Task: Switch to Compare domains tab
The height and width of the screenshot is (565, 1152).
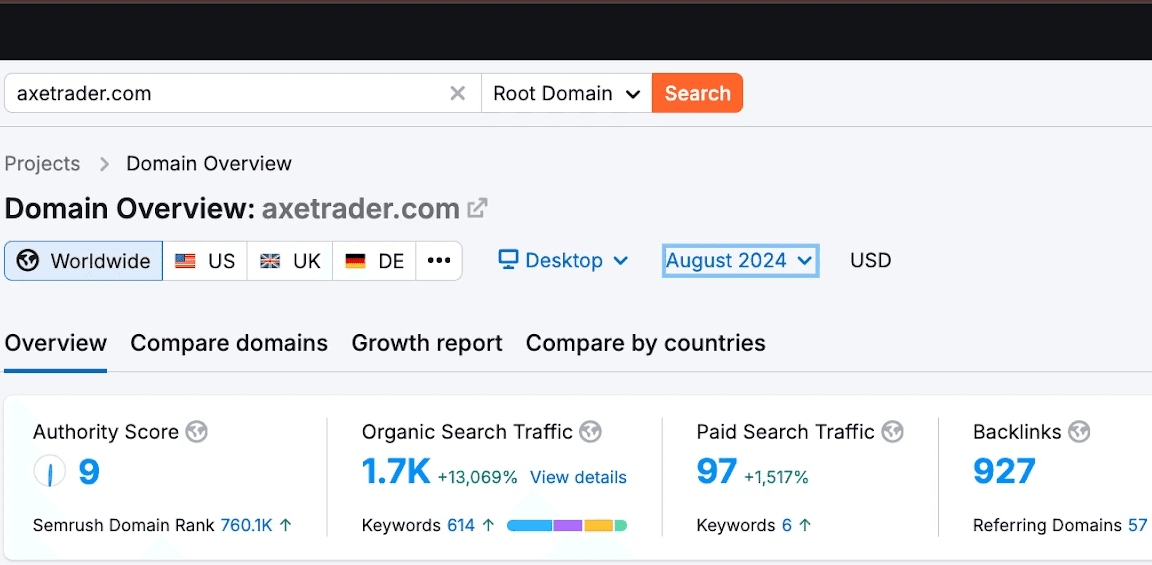Action: (229, 343)
